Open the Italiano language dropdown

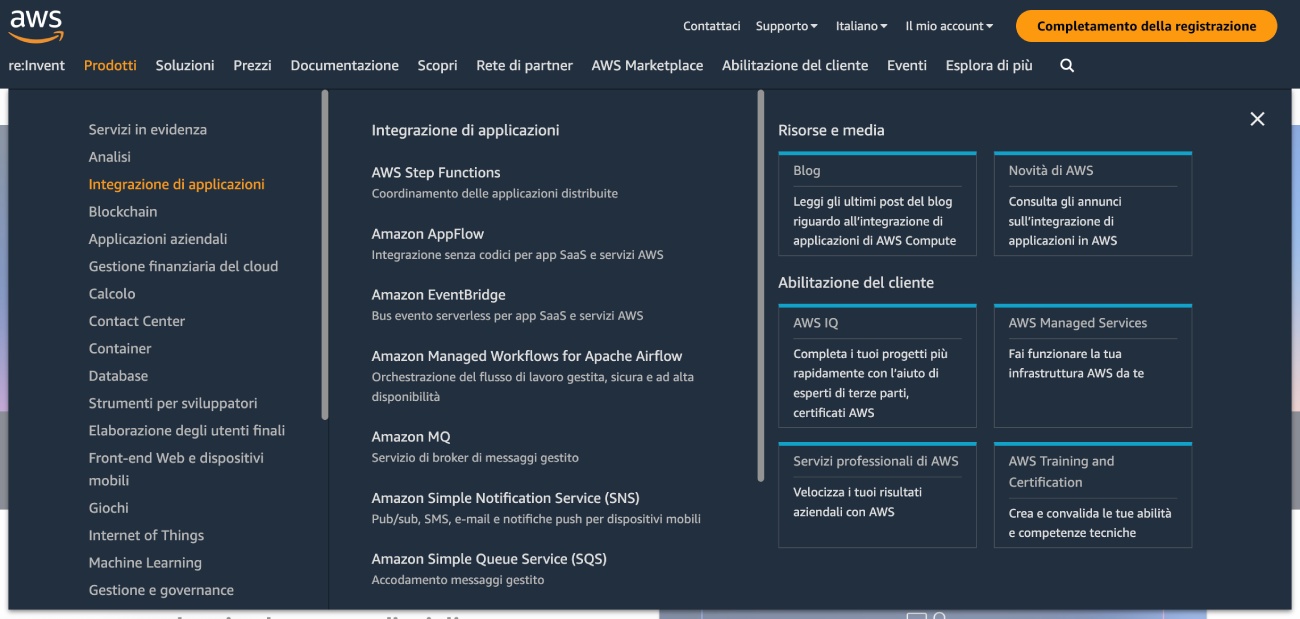(x=862, y=26)
